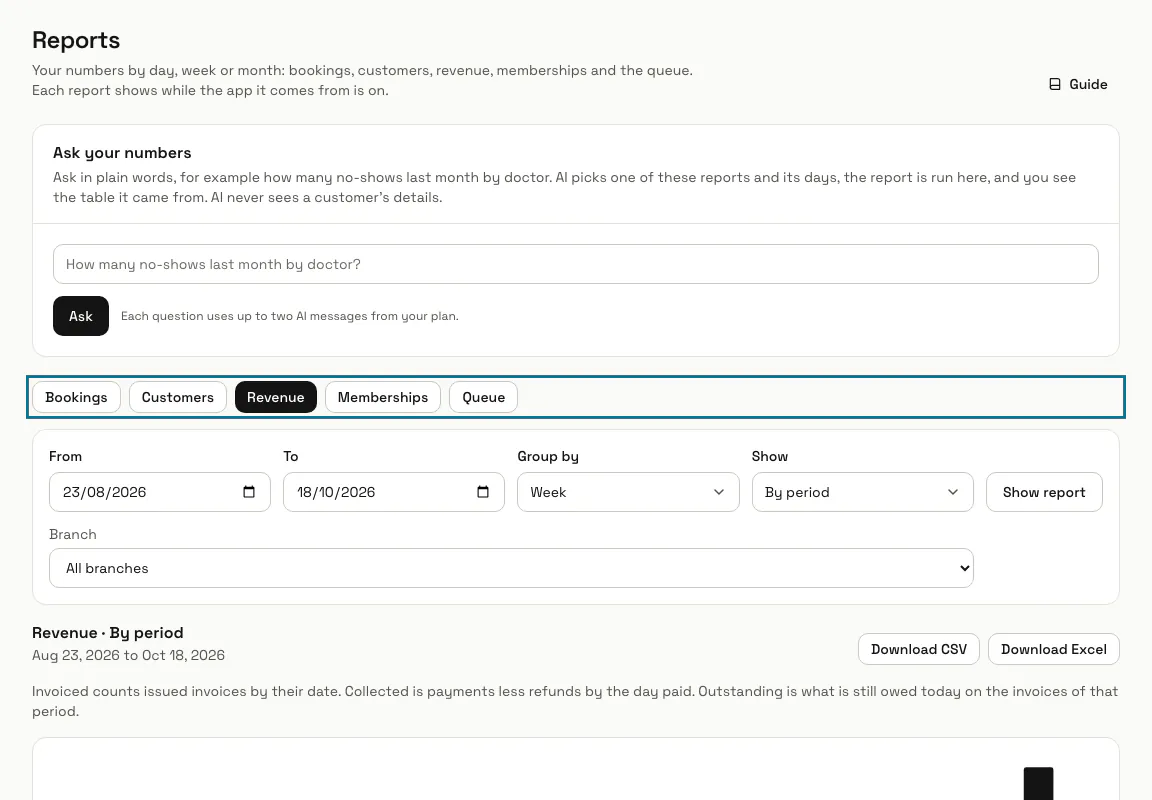This screenshot has height=800, width=1152.
Task: Click the AI messages plan note
Action: [289, 316]
